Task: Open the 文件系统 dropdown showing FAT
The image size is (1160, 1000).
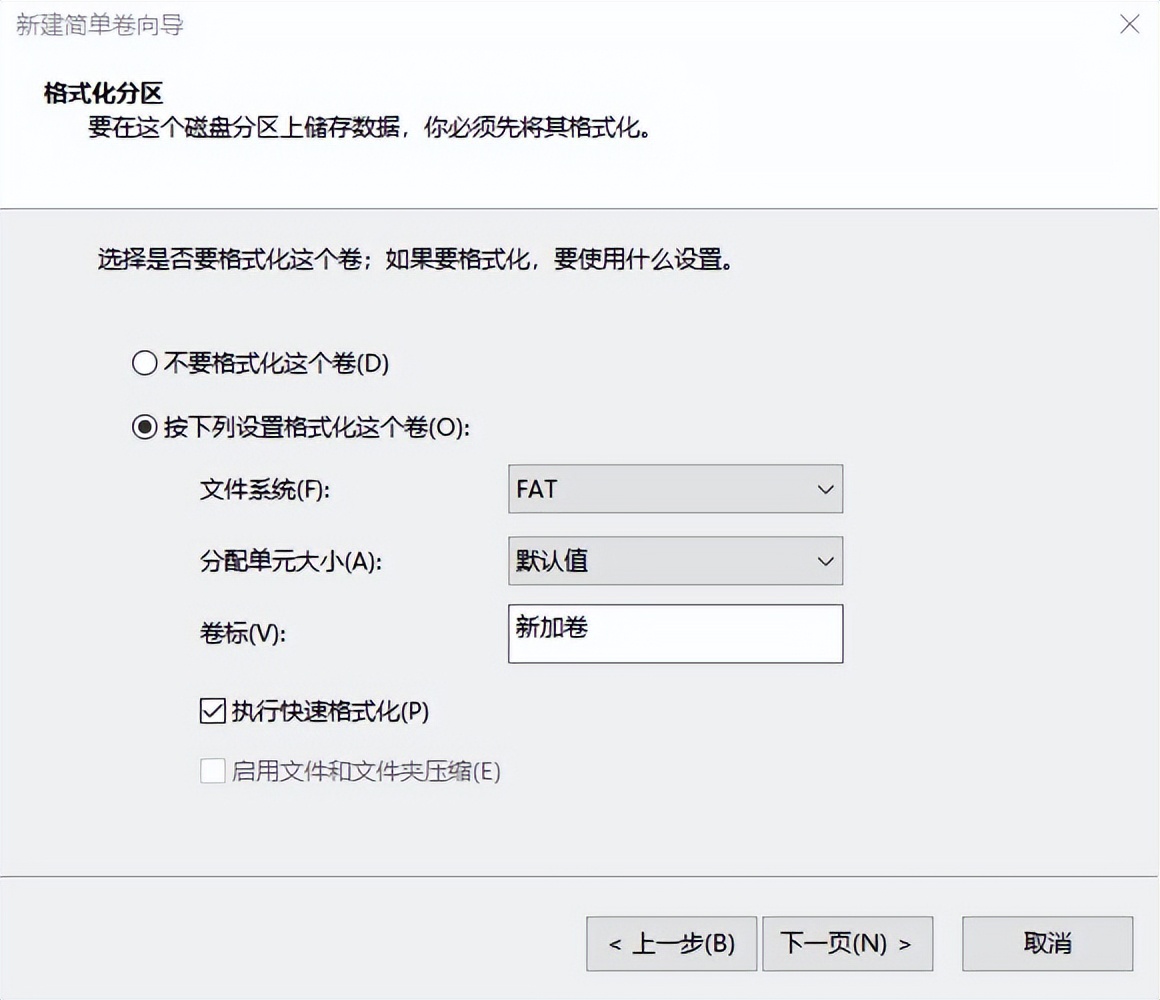Action: [x=676, y=489]
